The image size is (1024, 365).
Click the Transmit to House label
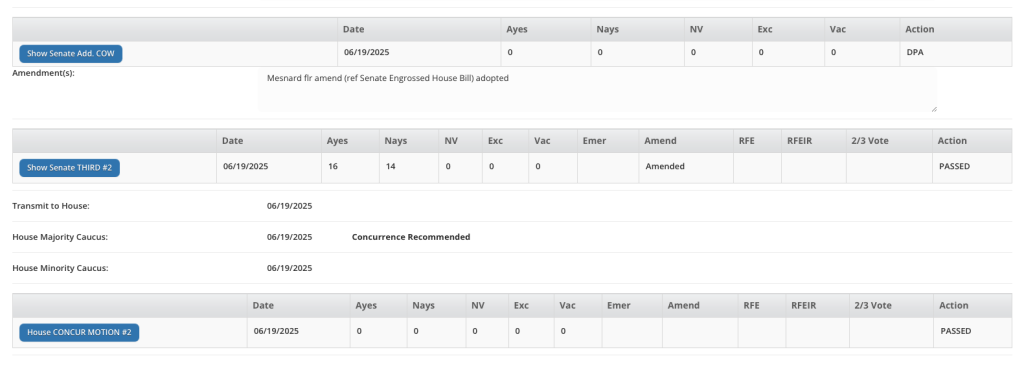coord(51,206)
